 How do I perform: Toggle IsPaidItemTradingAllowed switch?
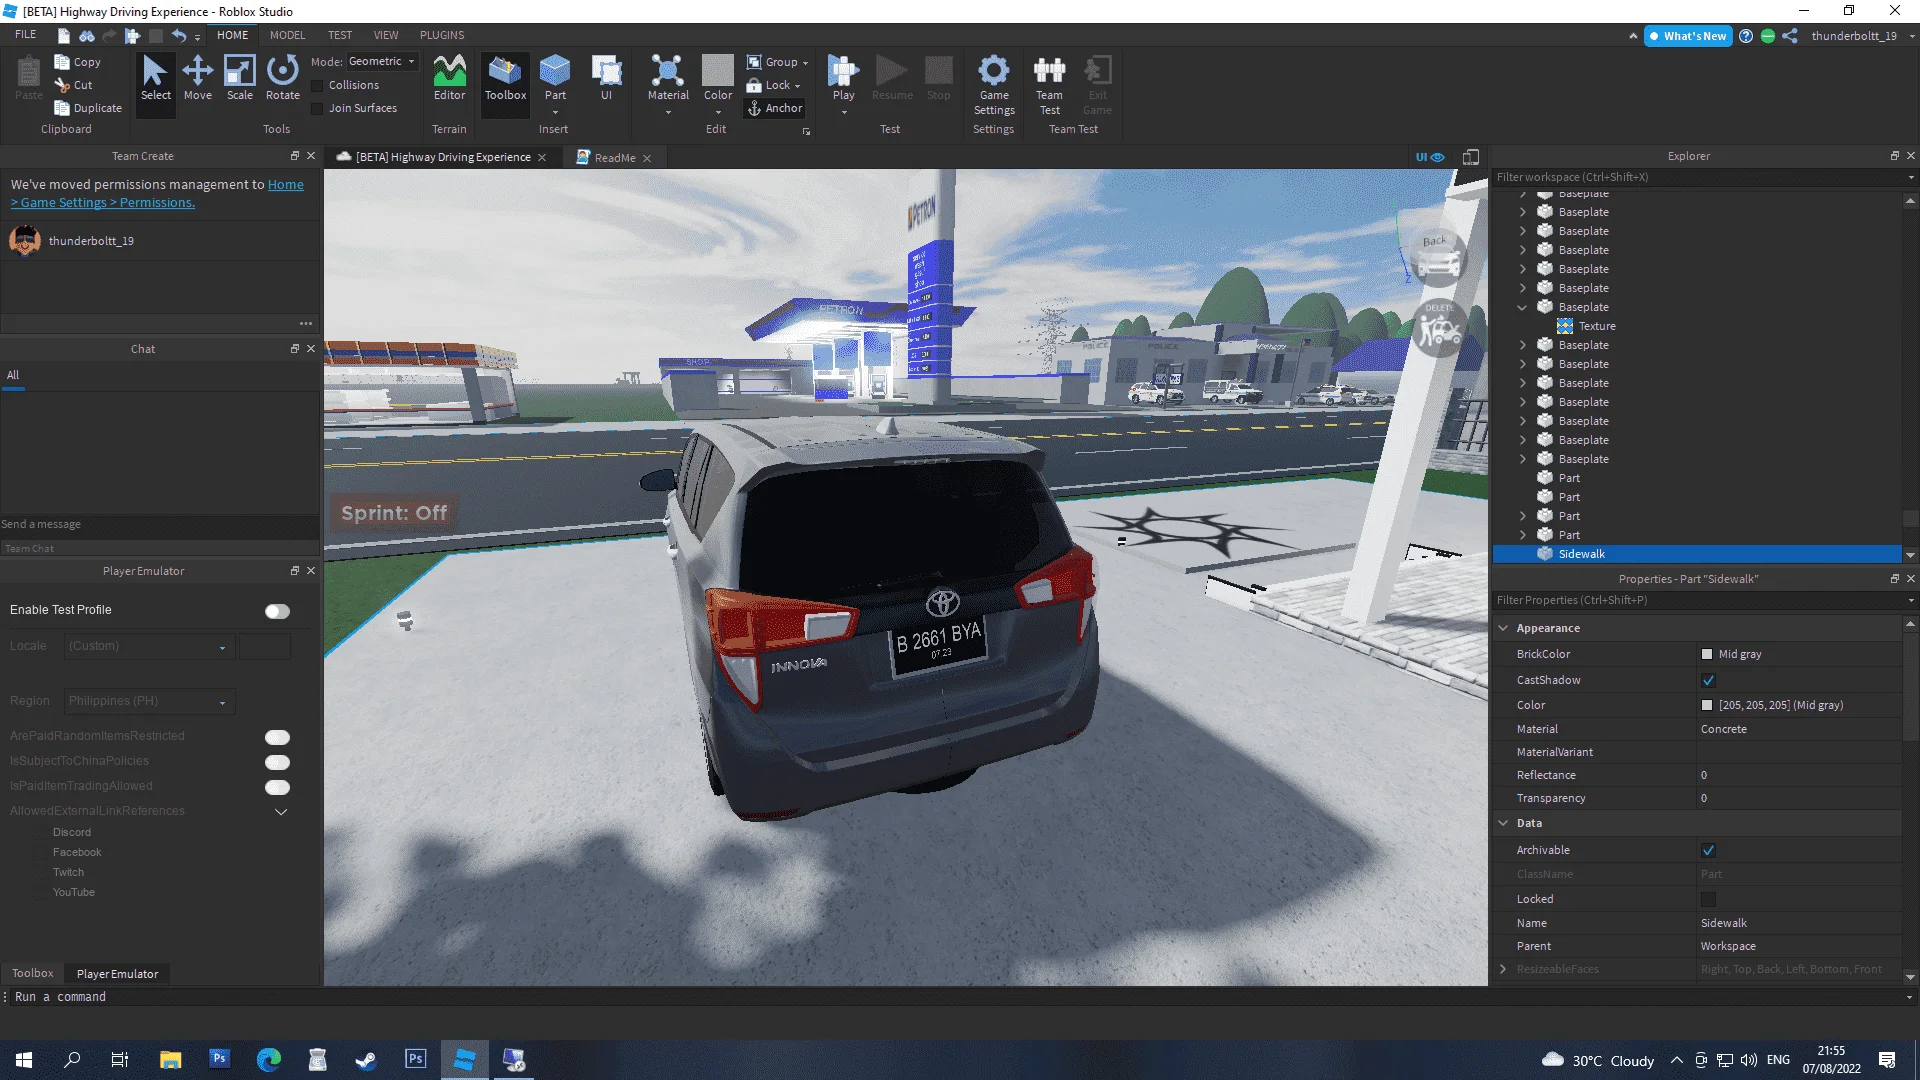click(277, 787)
